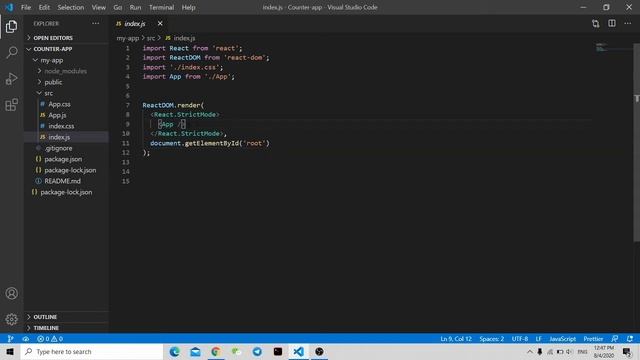Click src in the breadcrumb path
Screen dimensions: 640x360
(x=151, y=38)
